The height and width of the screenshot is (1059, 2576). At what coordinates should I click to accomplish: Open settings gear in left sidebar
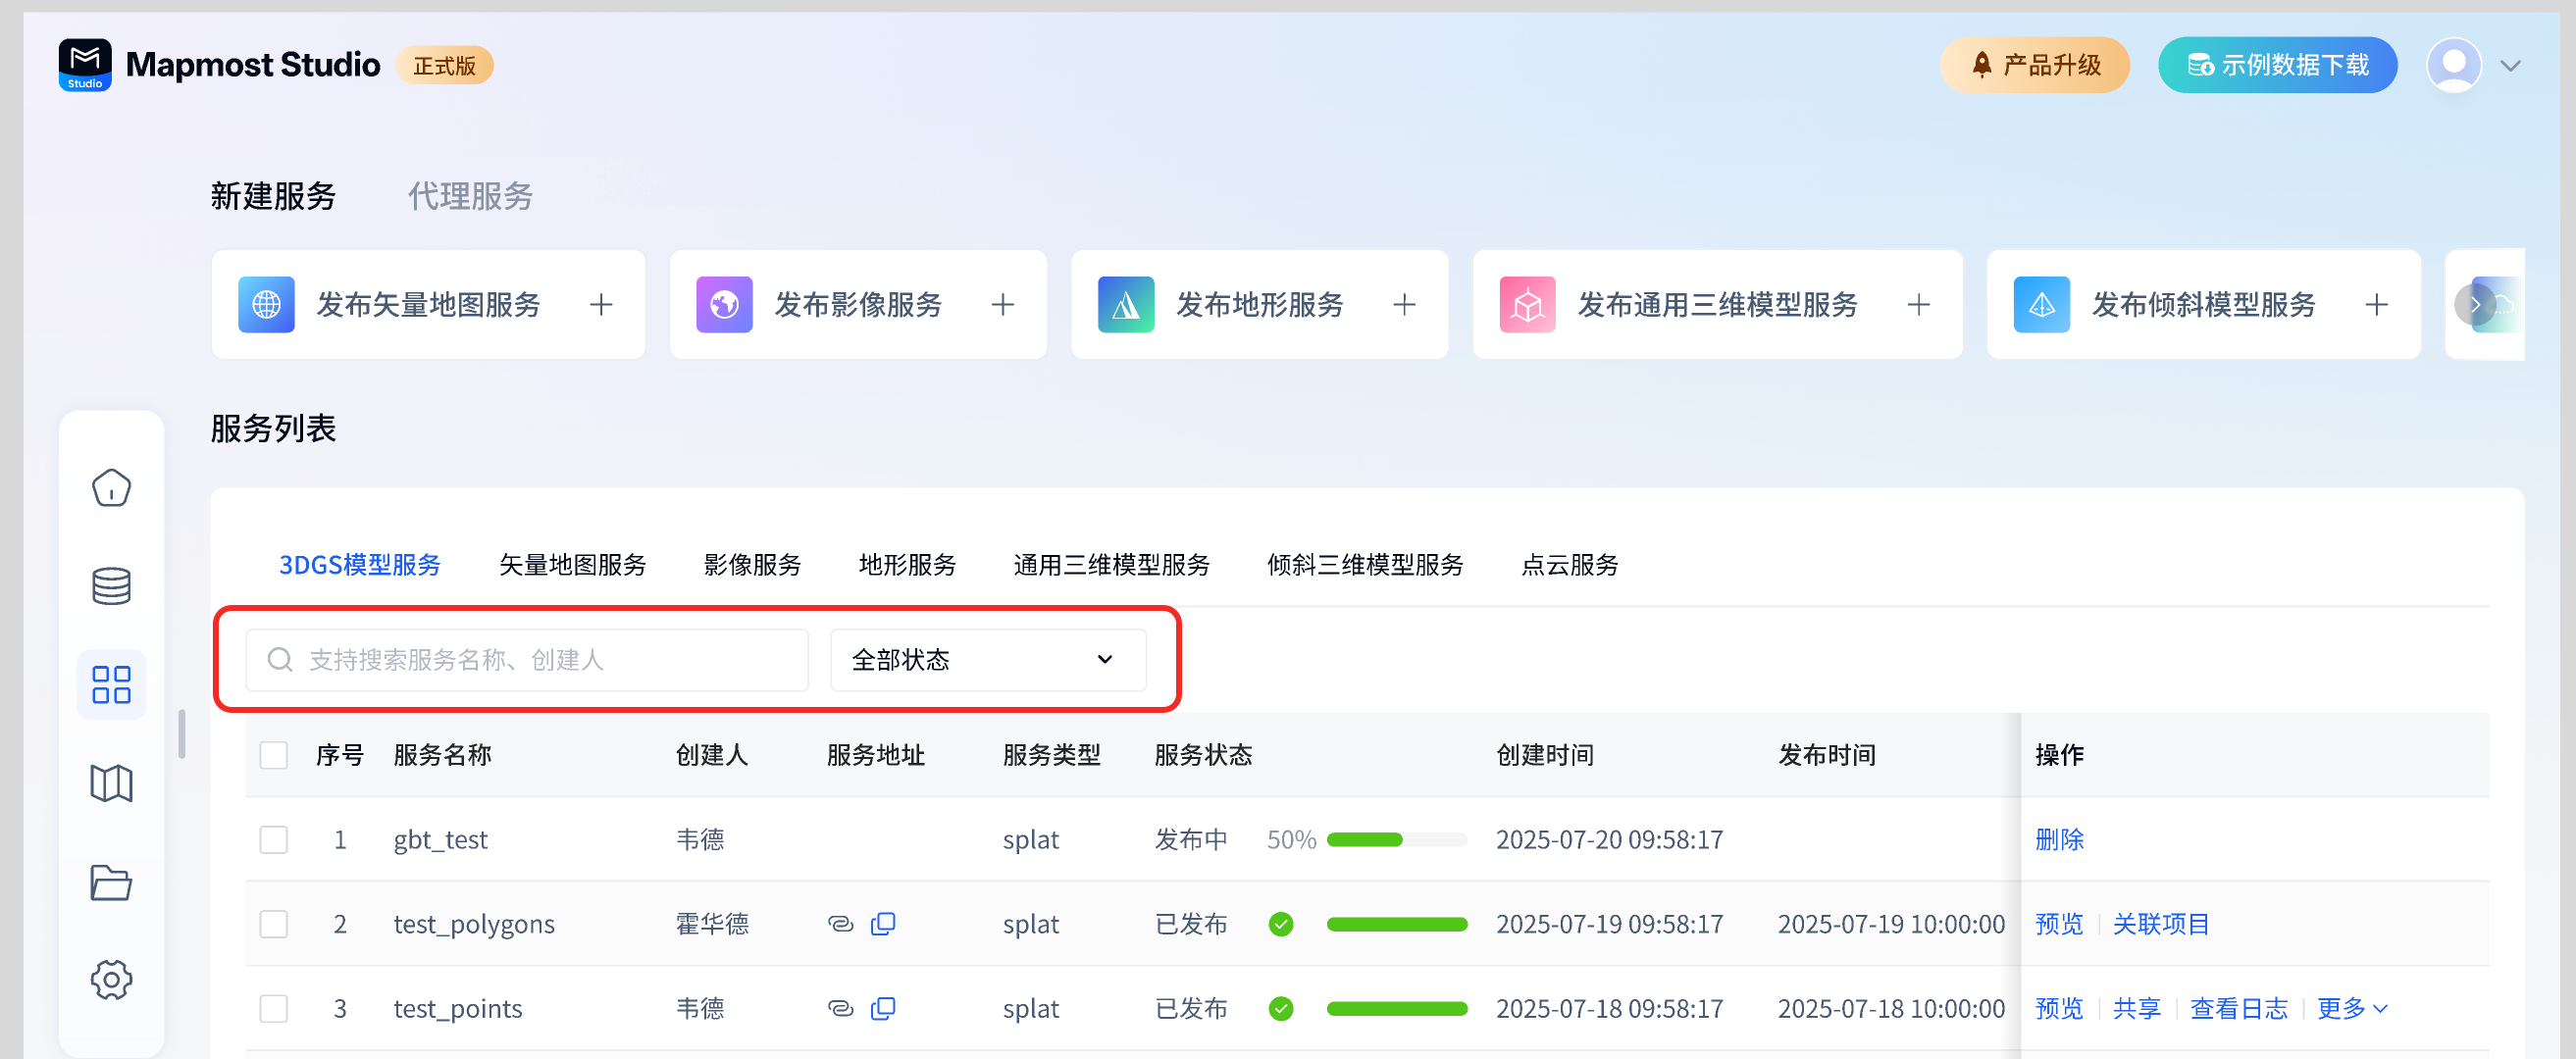tap(111, 980)
